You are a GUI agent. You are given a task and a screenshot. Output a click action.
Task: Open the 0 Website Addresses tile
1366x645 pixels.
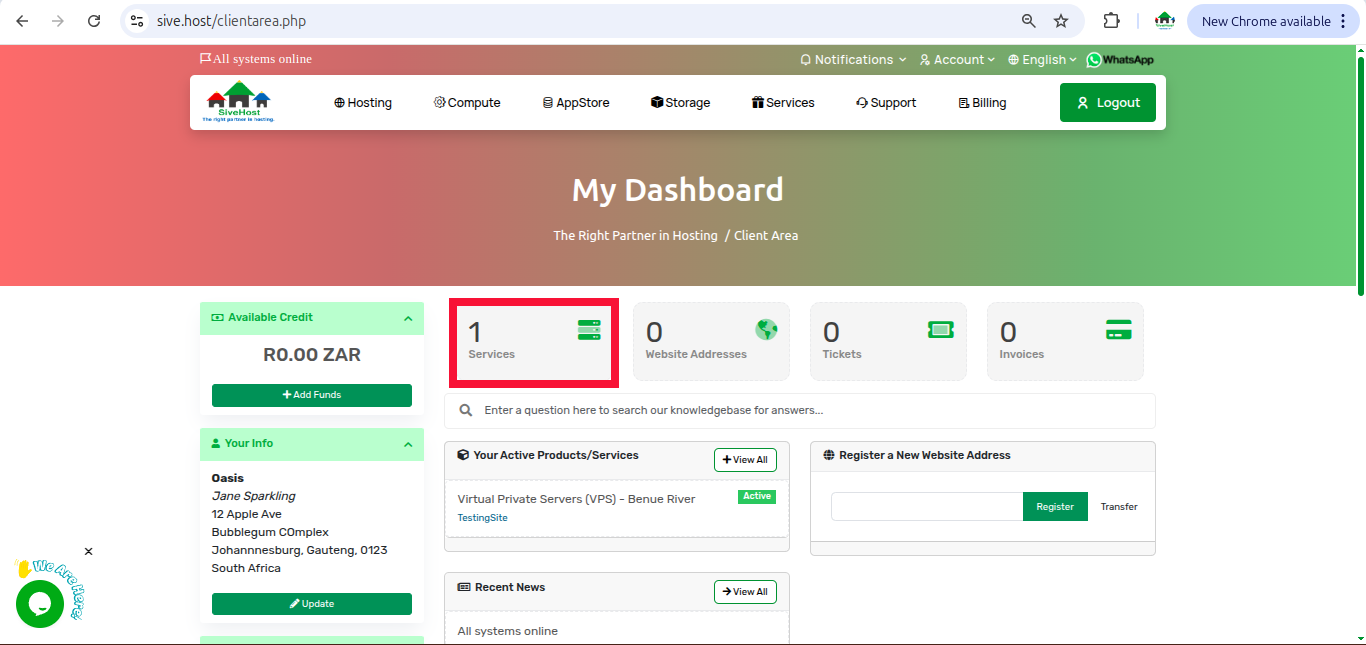711,341
